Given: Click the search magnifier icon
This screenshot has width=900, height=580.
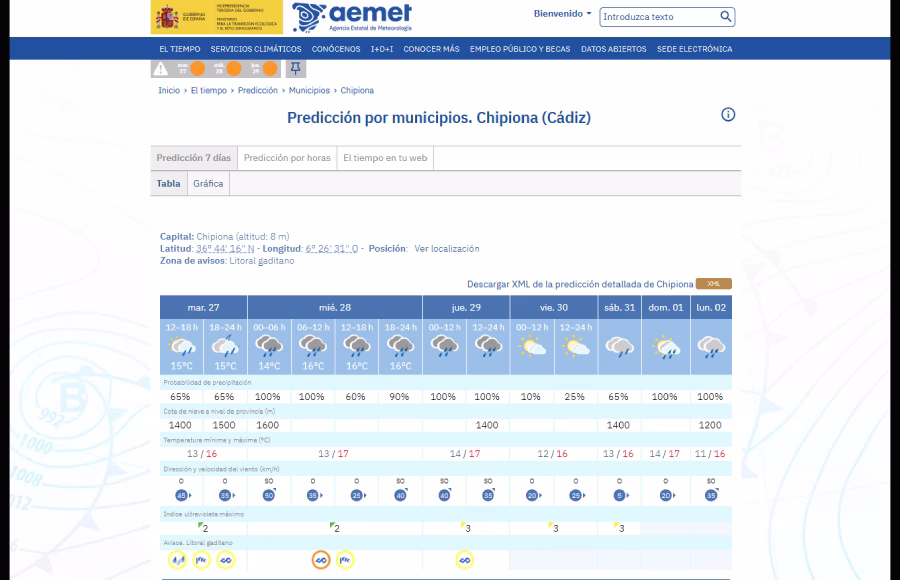Looking at the screenshot, I should click(x=726, y=17).
